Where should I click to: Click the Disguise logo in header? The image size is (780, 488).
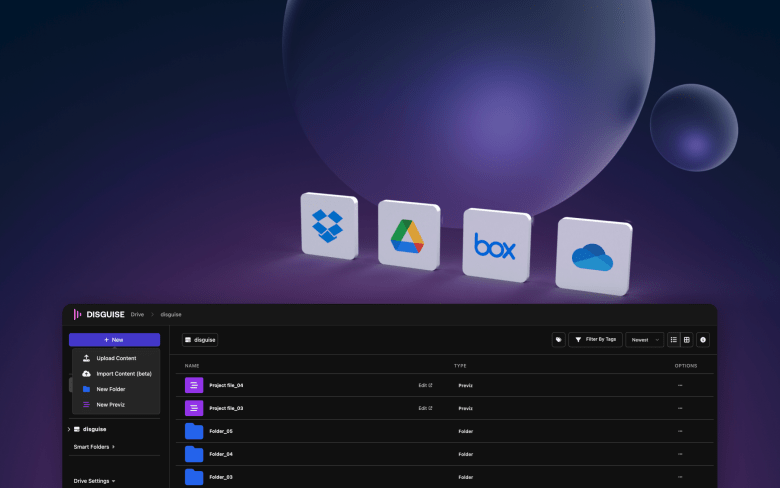click(x=101, y=314)
